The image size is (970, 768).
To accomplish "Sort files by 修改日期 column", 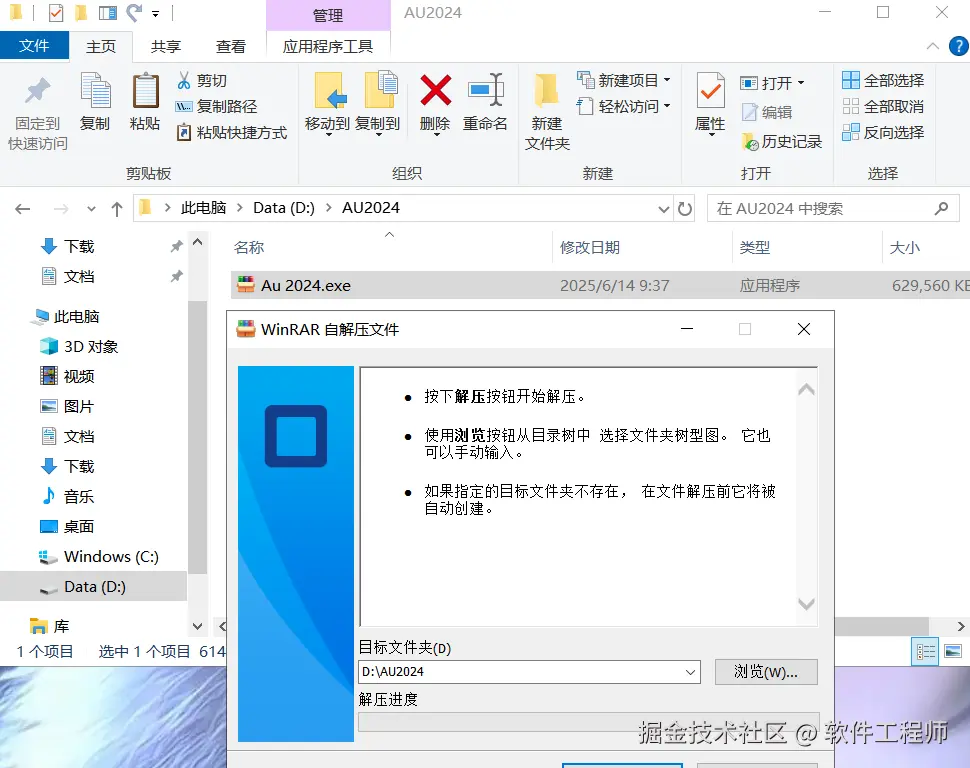I will click(590, 248).
